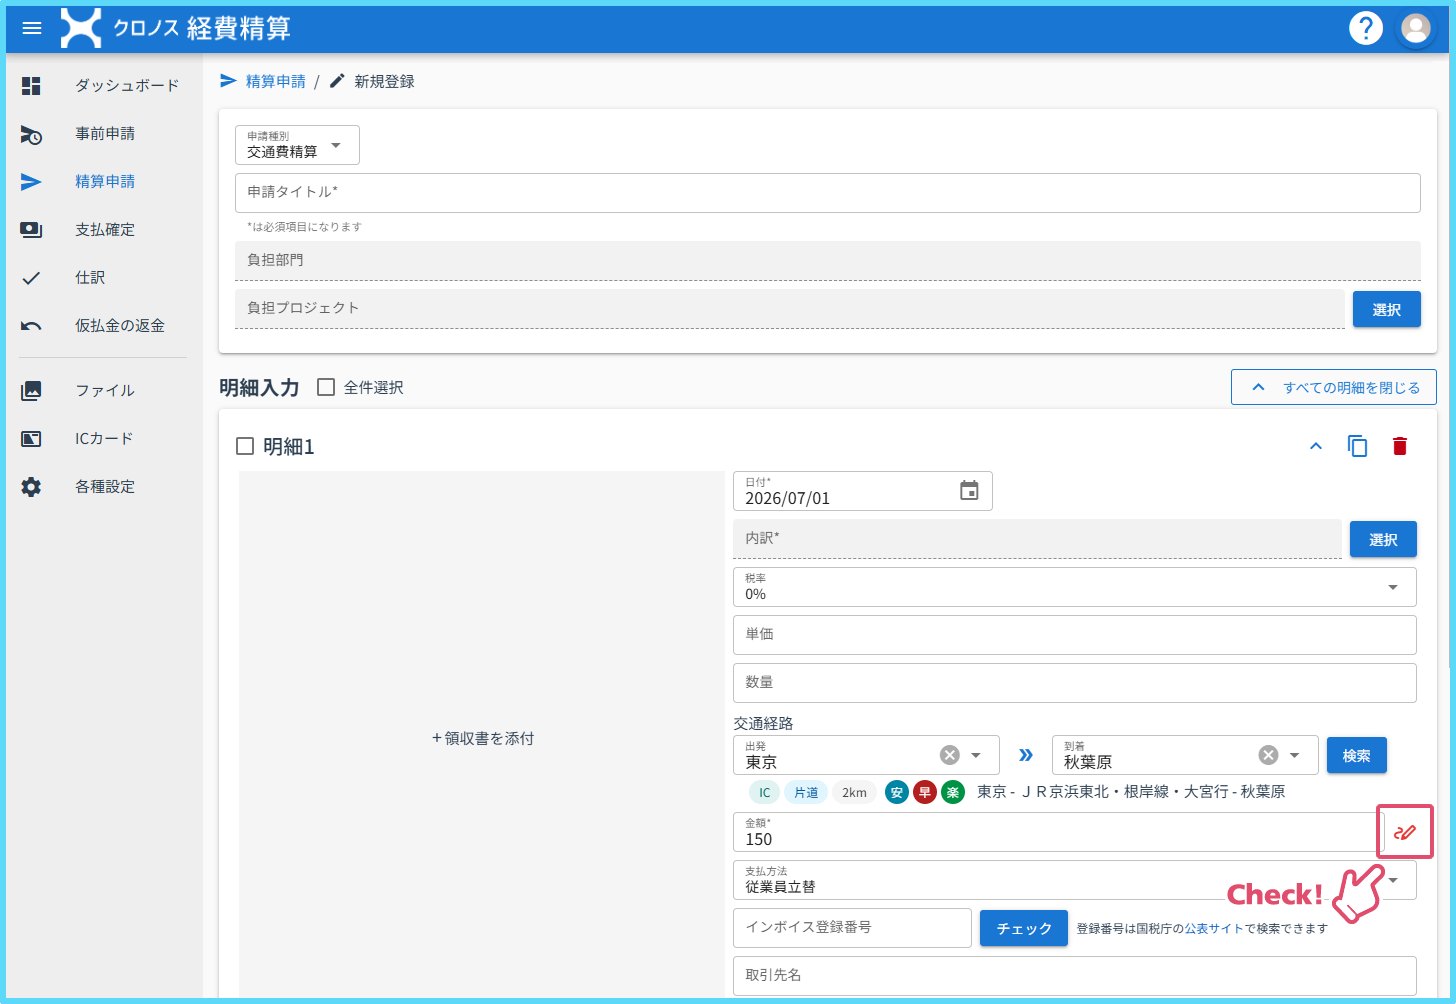Open the 公表サイト link
The width and height of the screenshot is (1456, 1004).
(1214, 929)
